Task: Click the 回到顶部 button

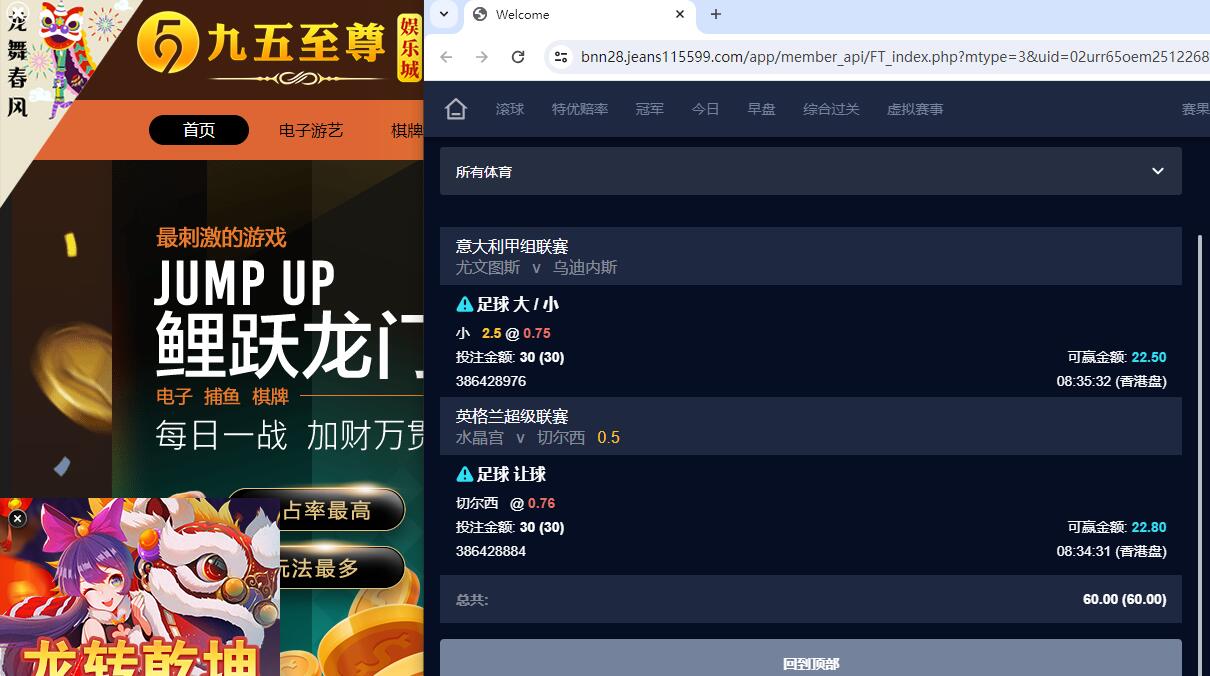Action: click(811, 660)
